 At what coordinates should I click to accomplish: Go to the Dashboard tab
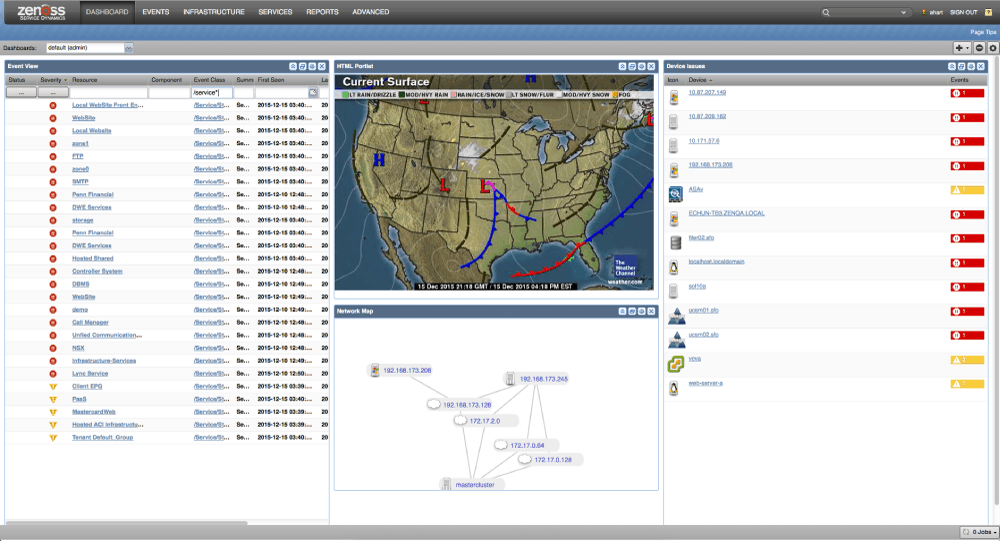(x=107, y=12)
